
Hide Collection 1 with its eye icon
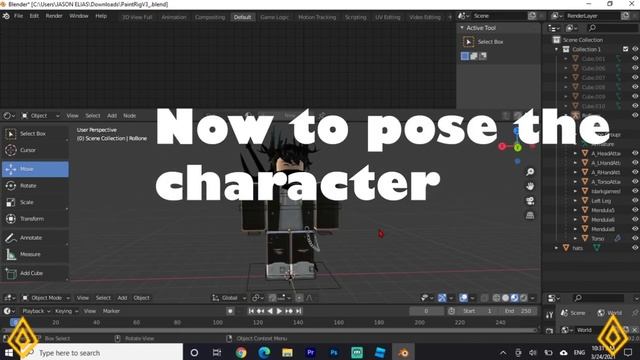pos(635,49)
